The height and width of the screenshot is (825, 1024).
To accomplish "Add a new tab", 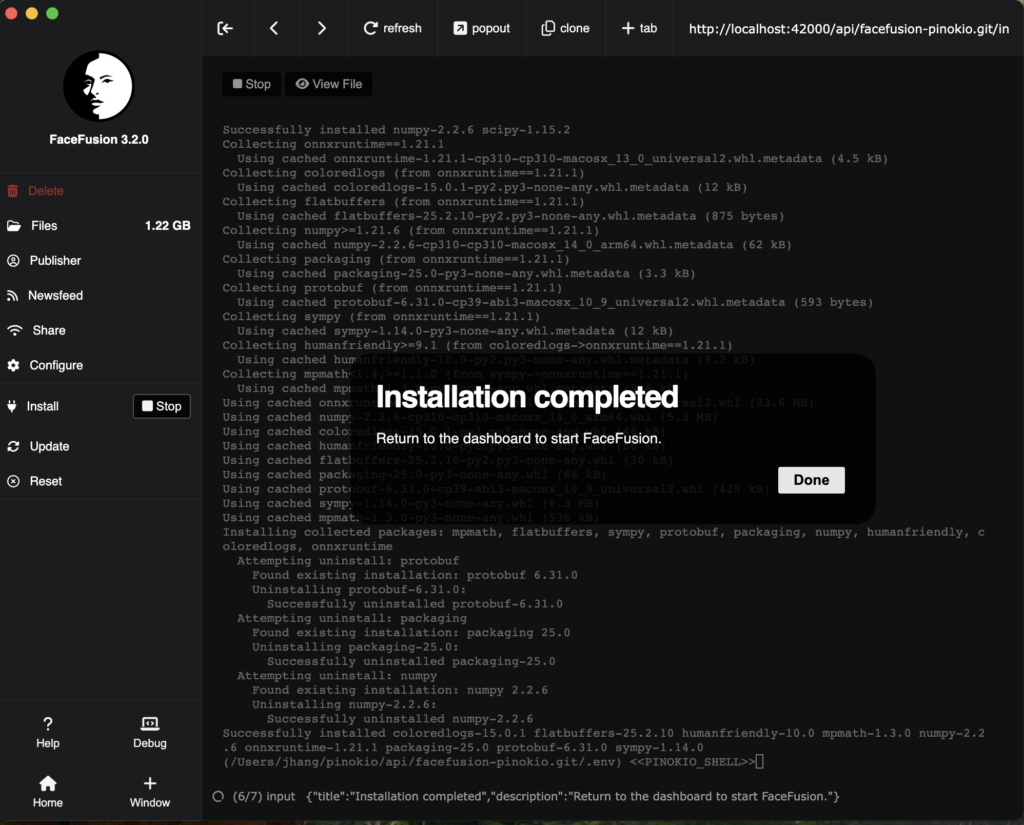I will [639, 28].
